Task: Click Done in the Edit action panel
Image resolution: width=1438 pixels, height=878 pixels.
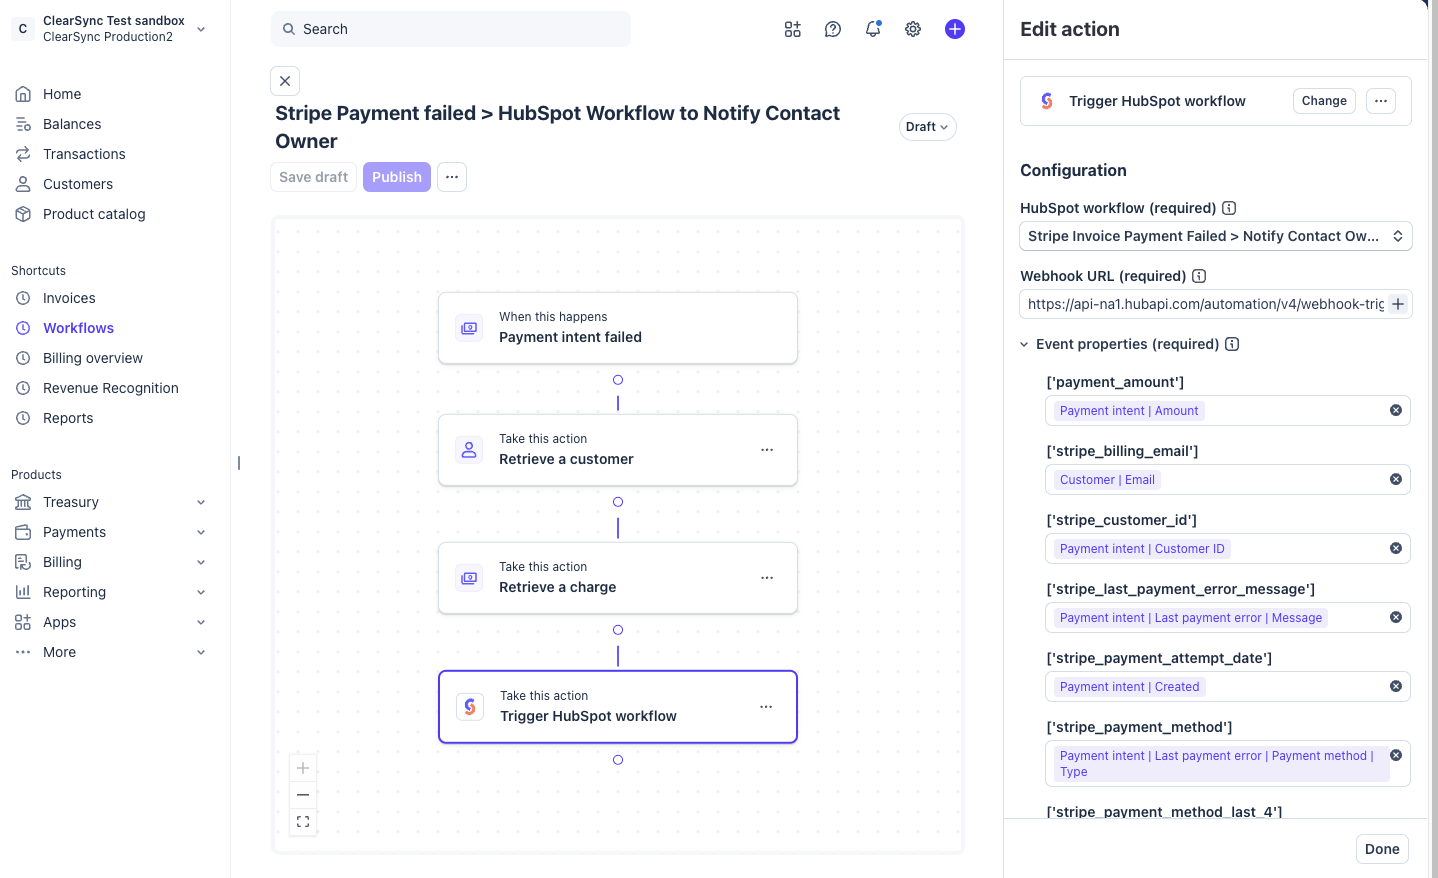Action: pyautogui.click(x=1382, y=849)
